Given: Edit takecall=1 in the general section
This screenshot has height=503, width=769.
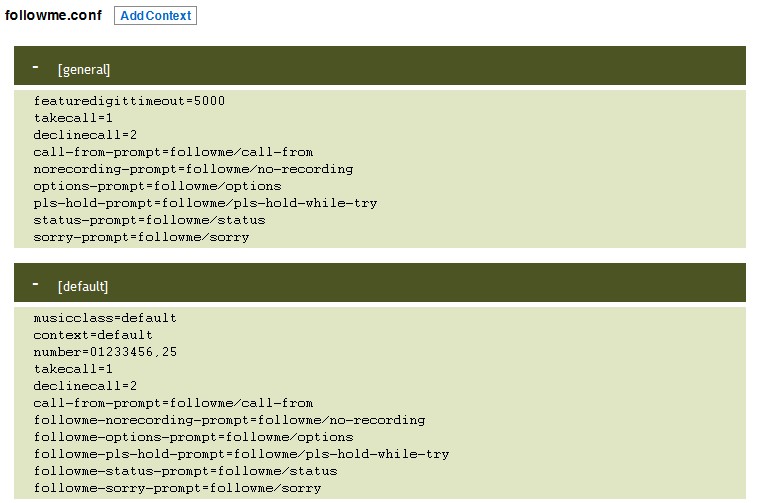Looking at the screenshot, I should coord(73,118).
